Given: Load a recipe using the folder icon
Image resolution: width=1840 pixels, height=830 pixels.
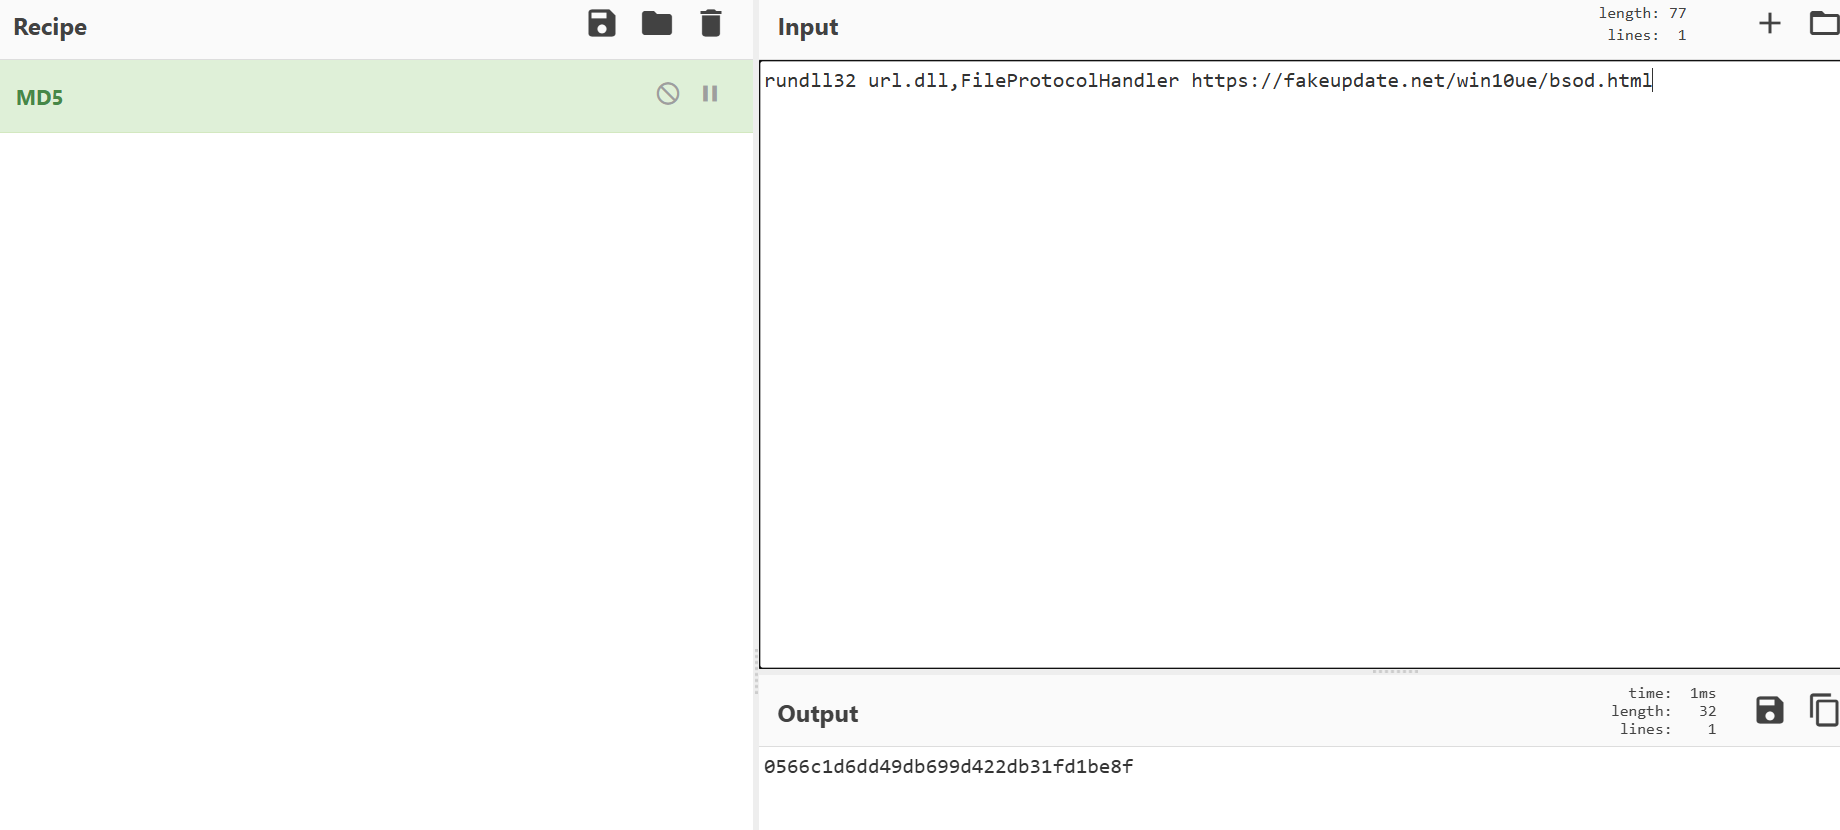Looking at the screenshot, I should tap(656, 23).
